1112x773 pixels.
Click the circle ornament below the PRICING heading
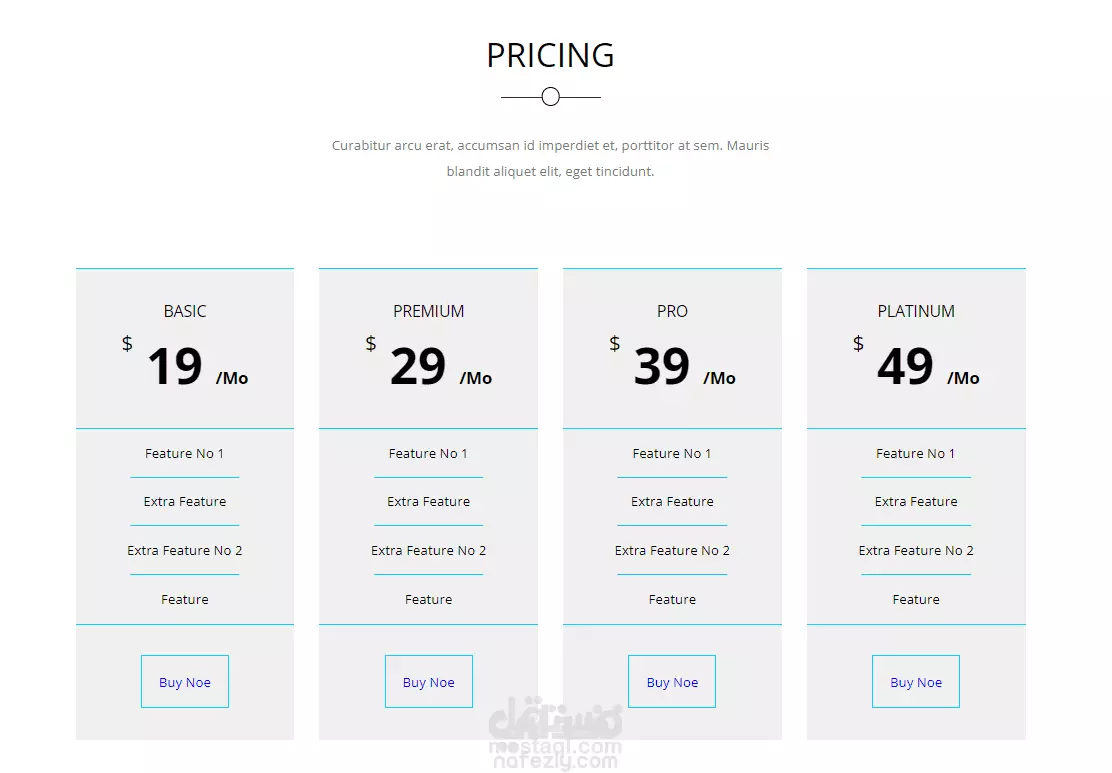pyautogui.click(x=550, y=96)
